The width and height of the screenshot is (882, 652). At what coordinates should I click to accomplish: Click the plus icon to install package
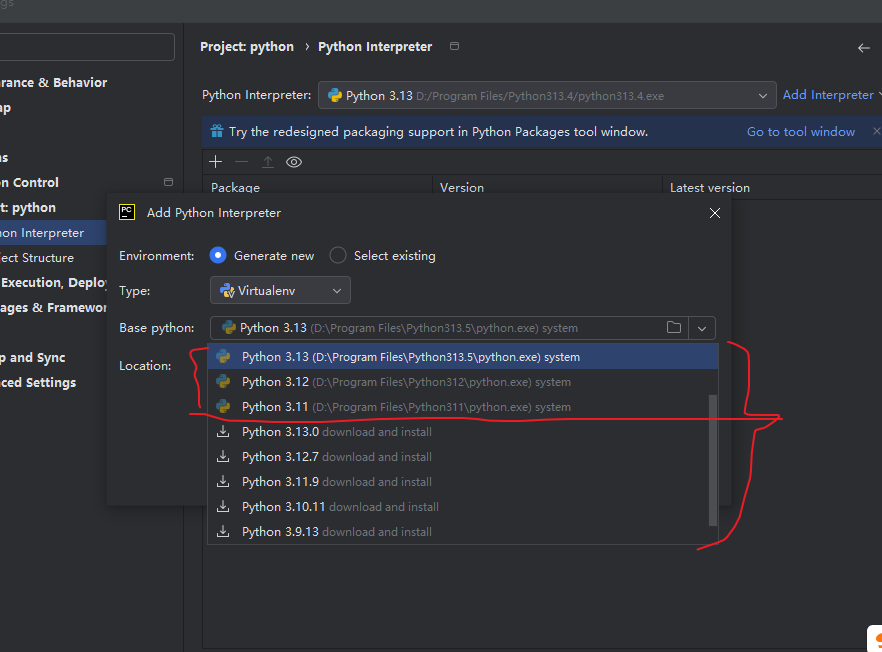[215, 162]
